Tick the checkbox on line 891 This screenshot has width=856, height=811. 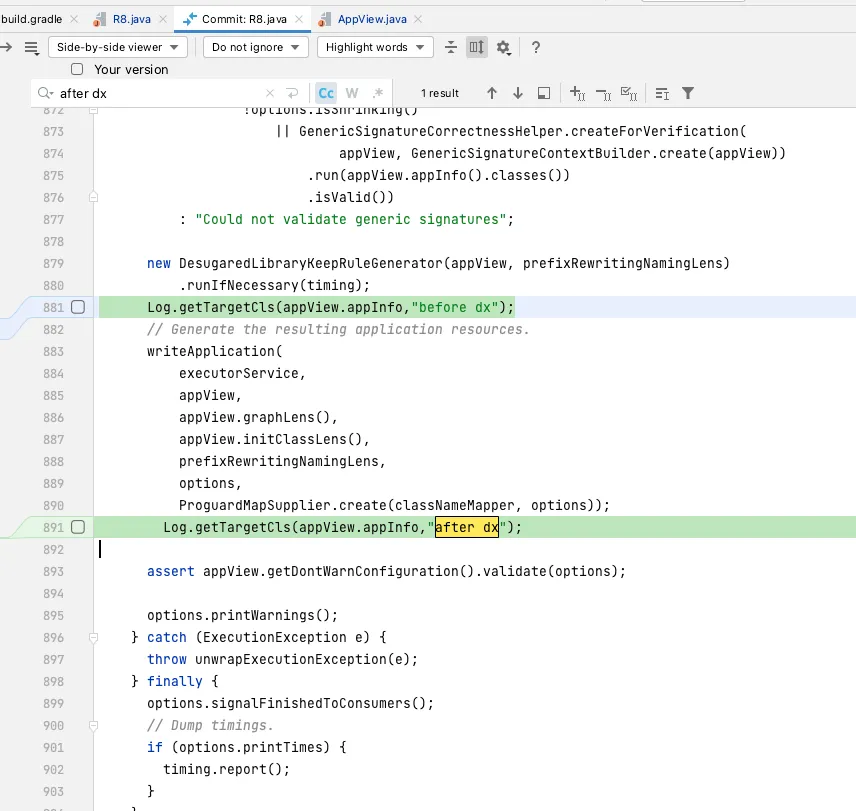point(78,527)
